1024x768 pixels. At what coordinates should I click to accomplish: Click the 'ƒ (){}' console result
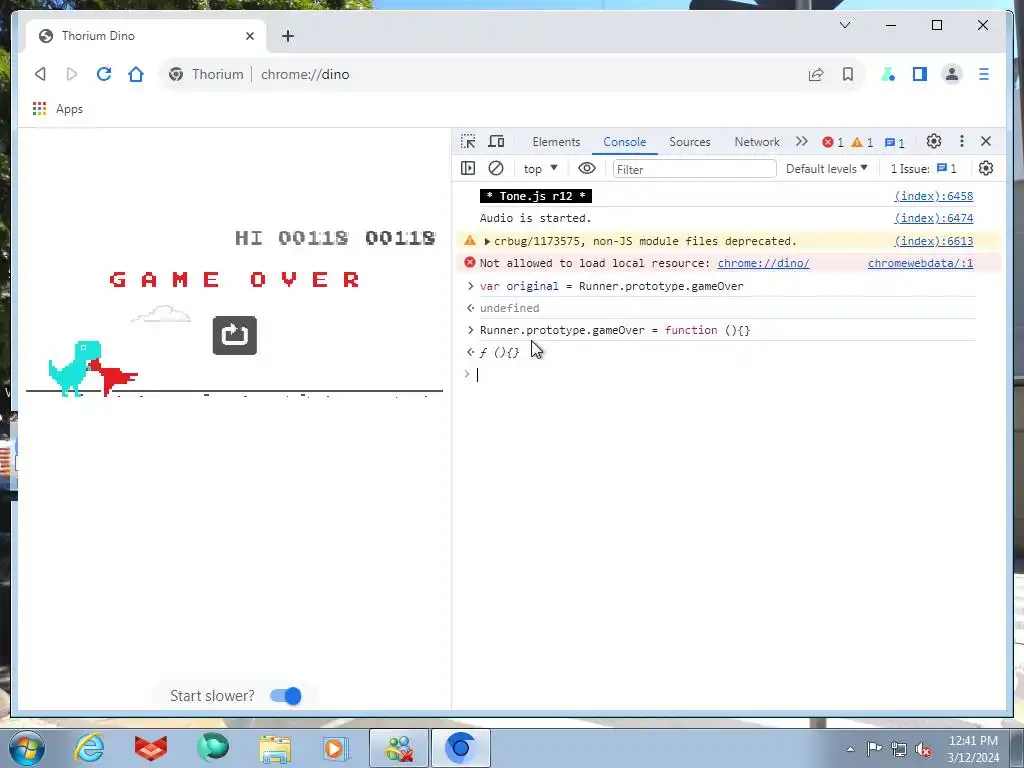(x=499, y=353)
